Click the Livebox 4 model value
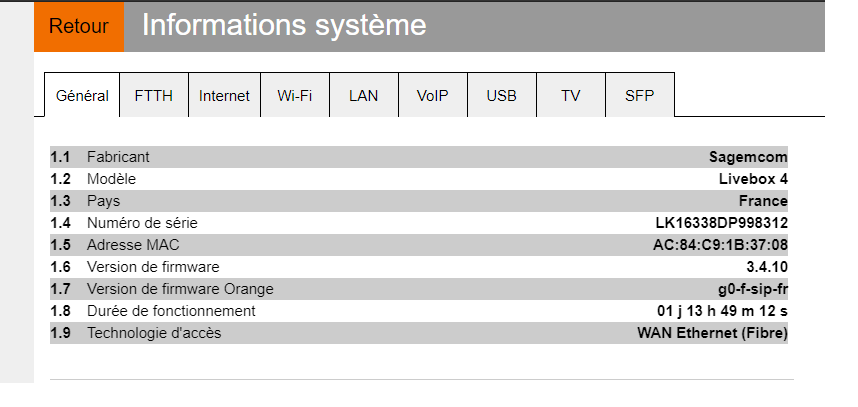This screenshot has height=407, width=858. point(753,179)
